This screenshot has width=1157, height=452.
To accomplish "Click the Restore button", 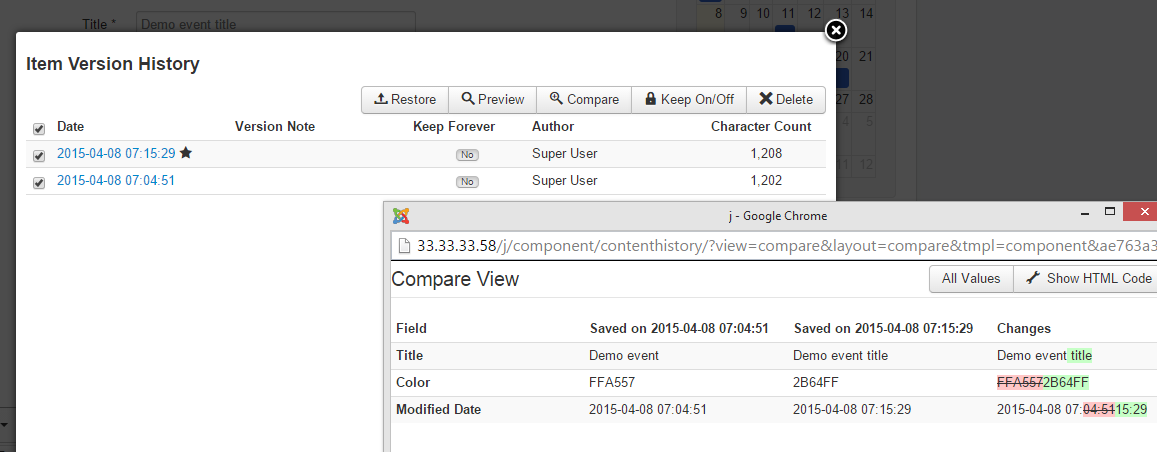I will click(x=405, y=99).
